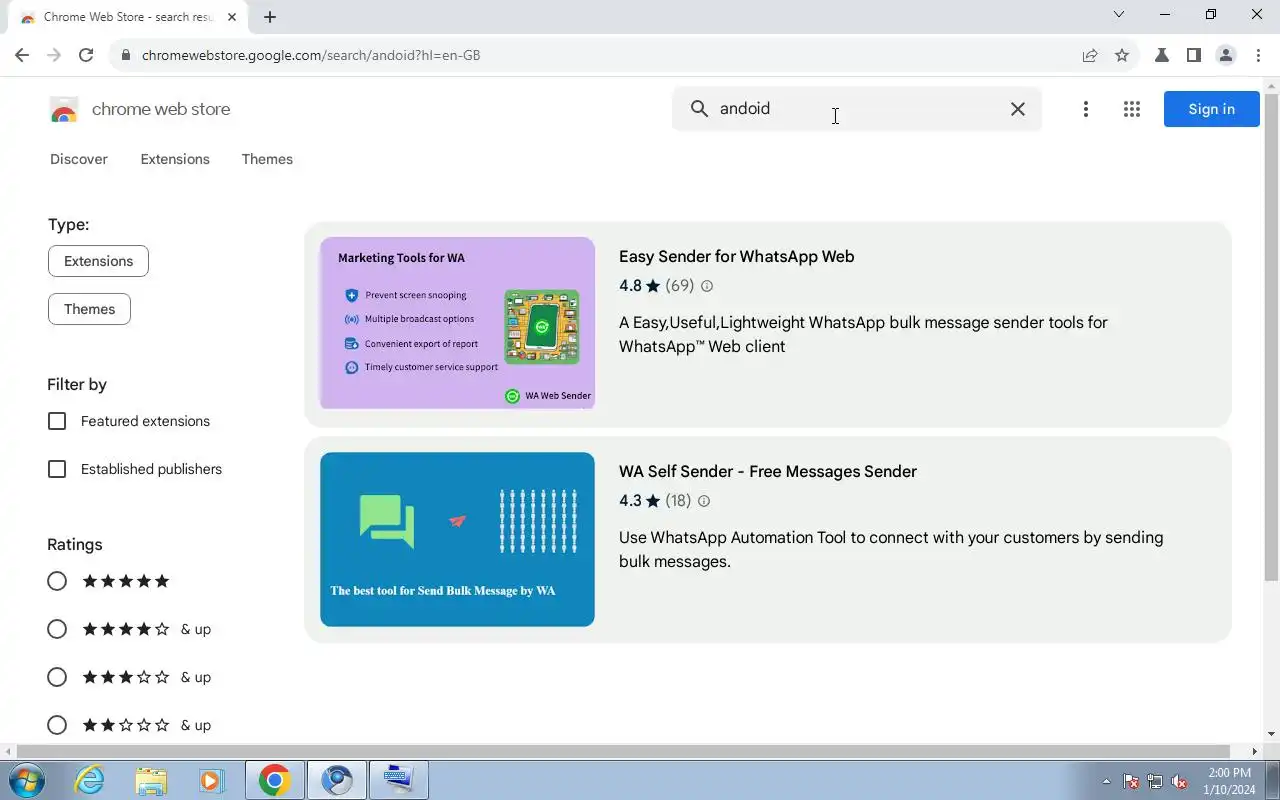The width and height of the screenshot is (1280, 800).
Task: Open the Chrome profile avatar
Action: click(1226, 55)
